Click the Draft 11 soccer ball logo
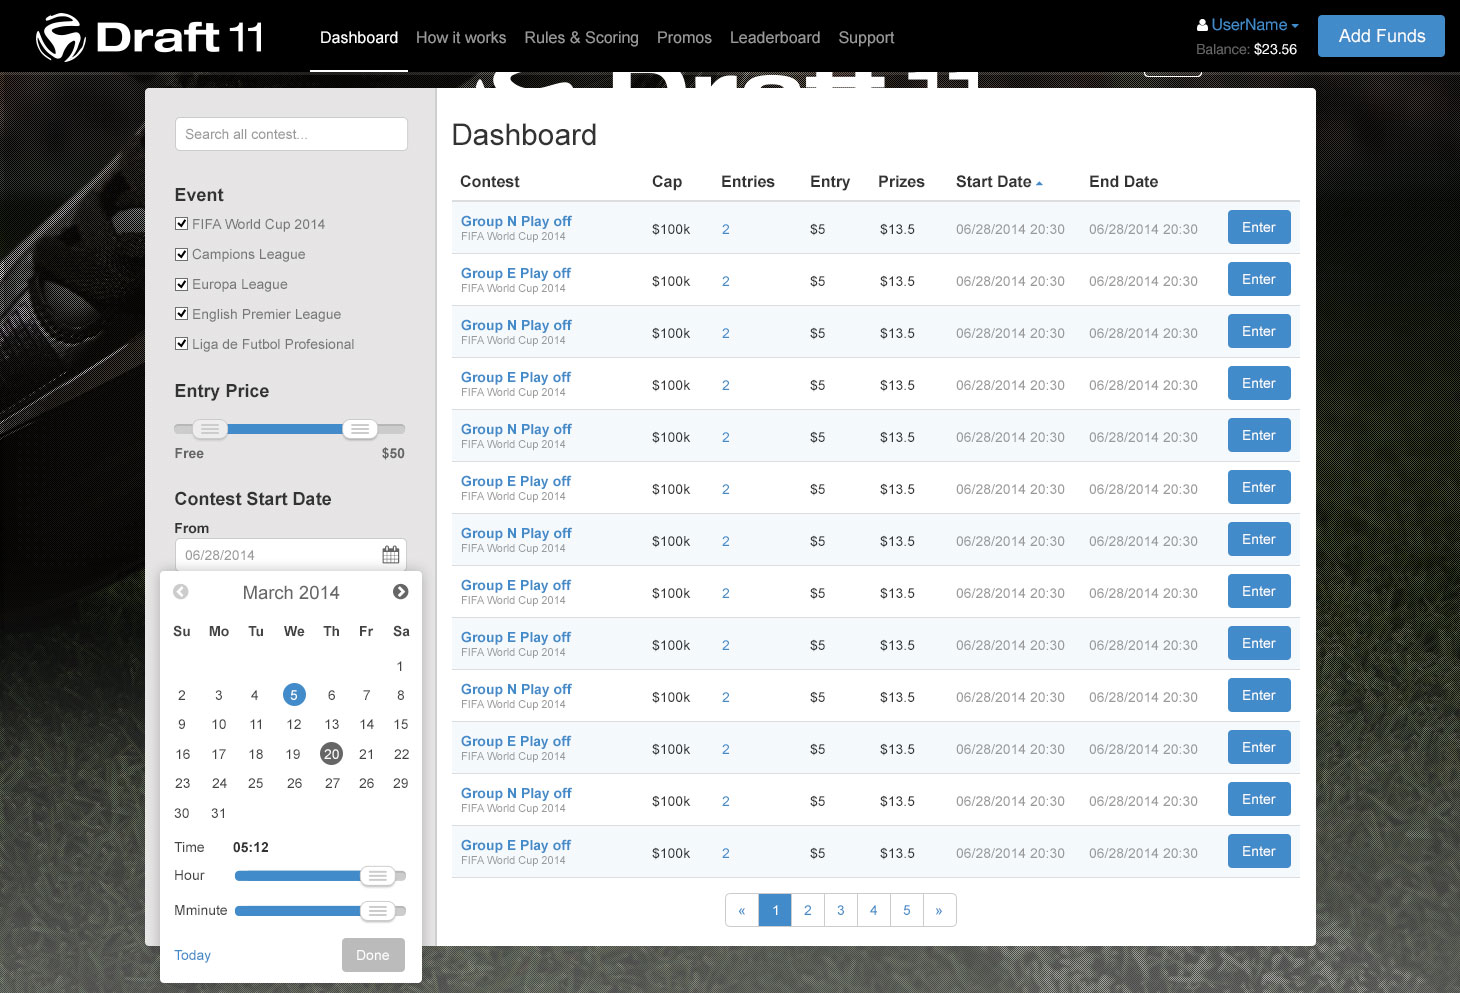 coord(61,38)
